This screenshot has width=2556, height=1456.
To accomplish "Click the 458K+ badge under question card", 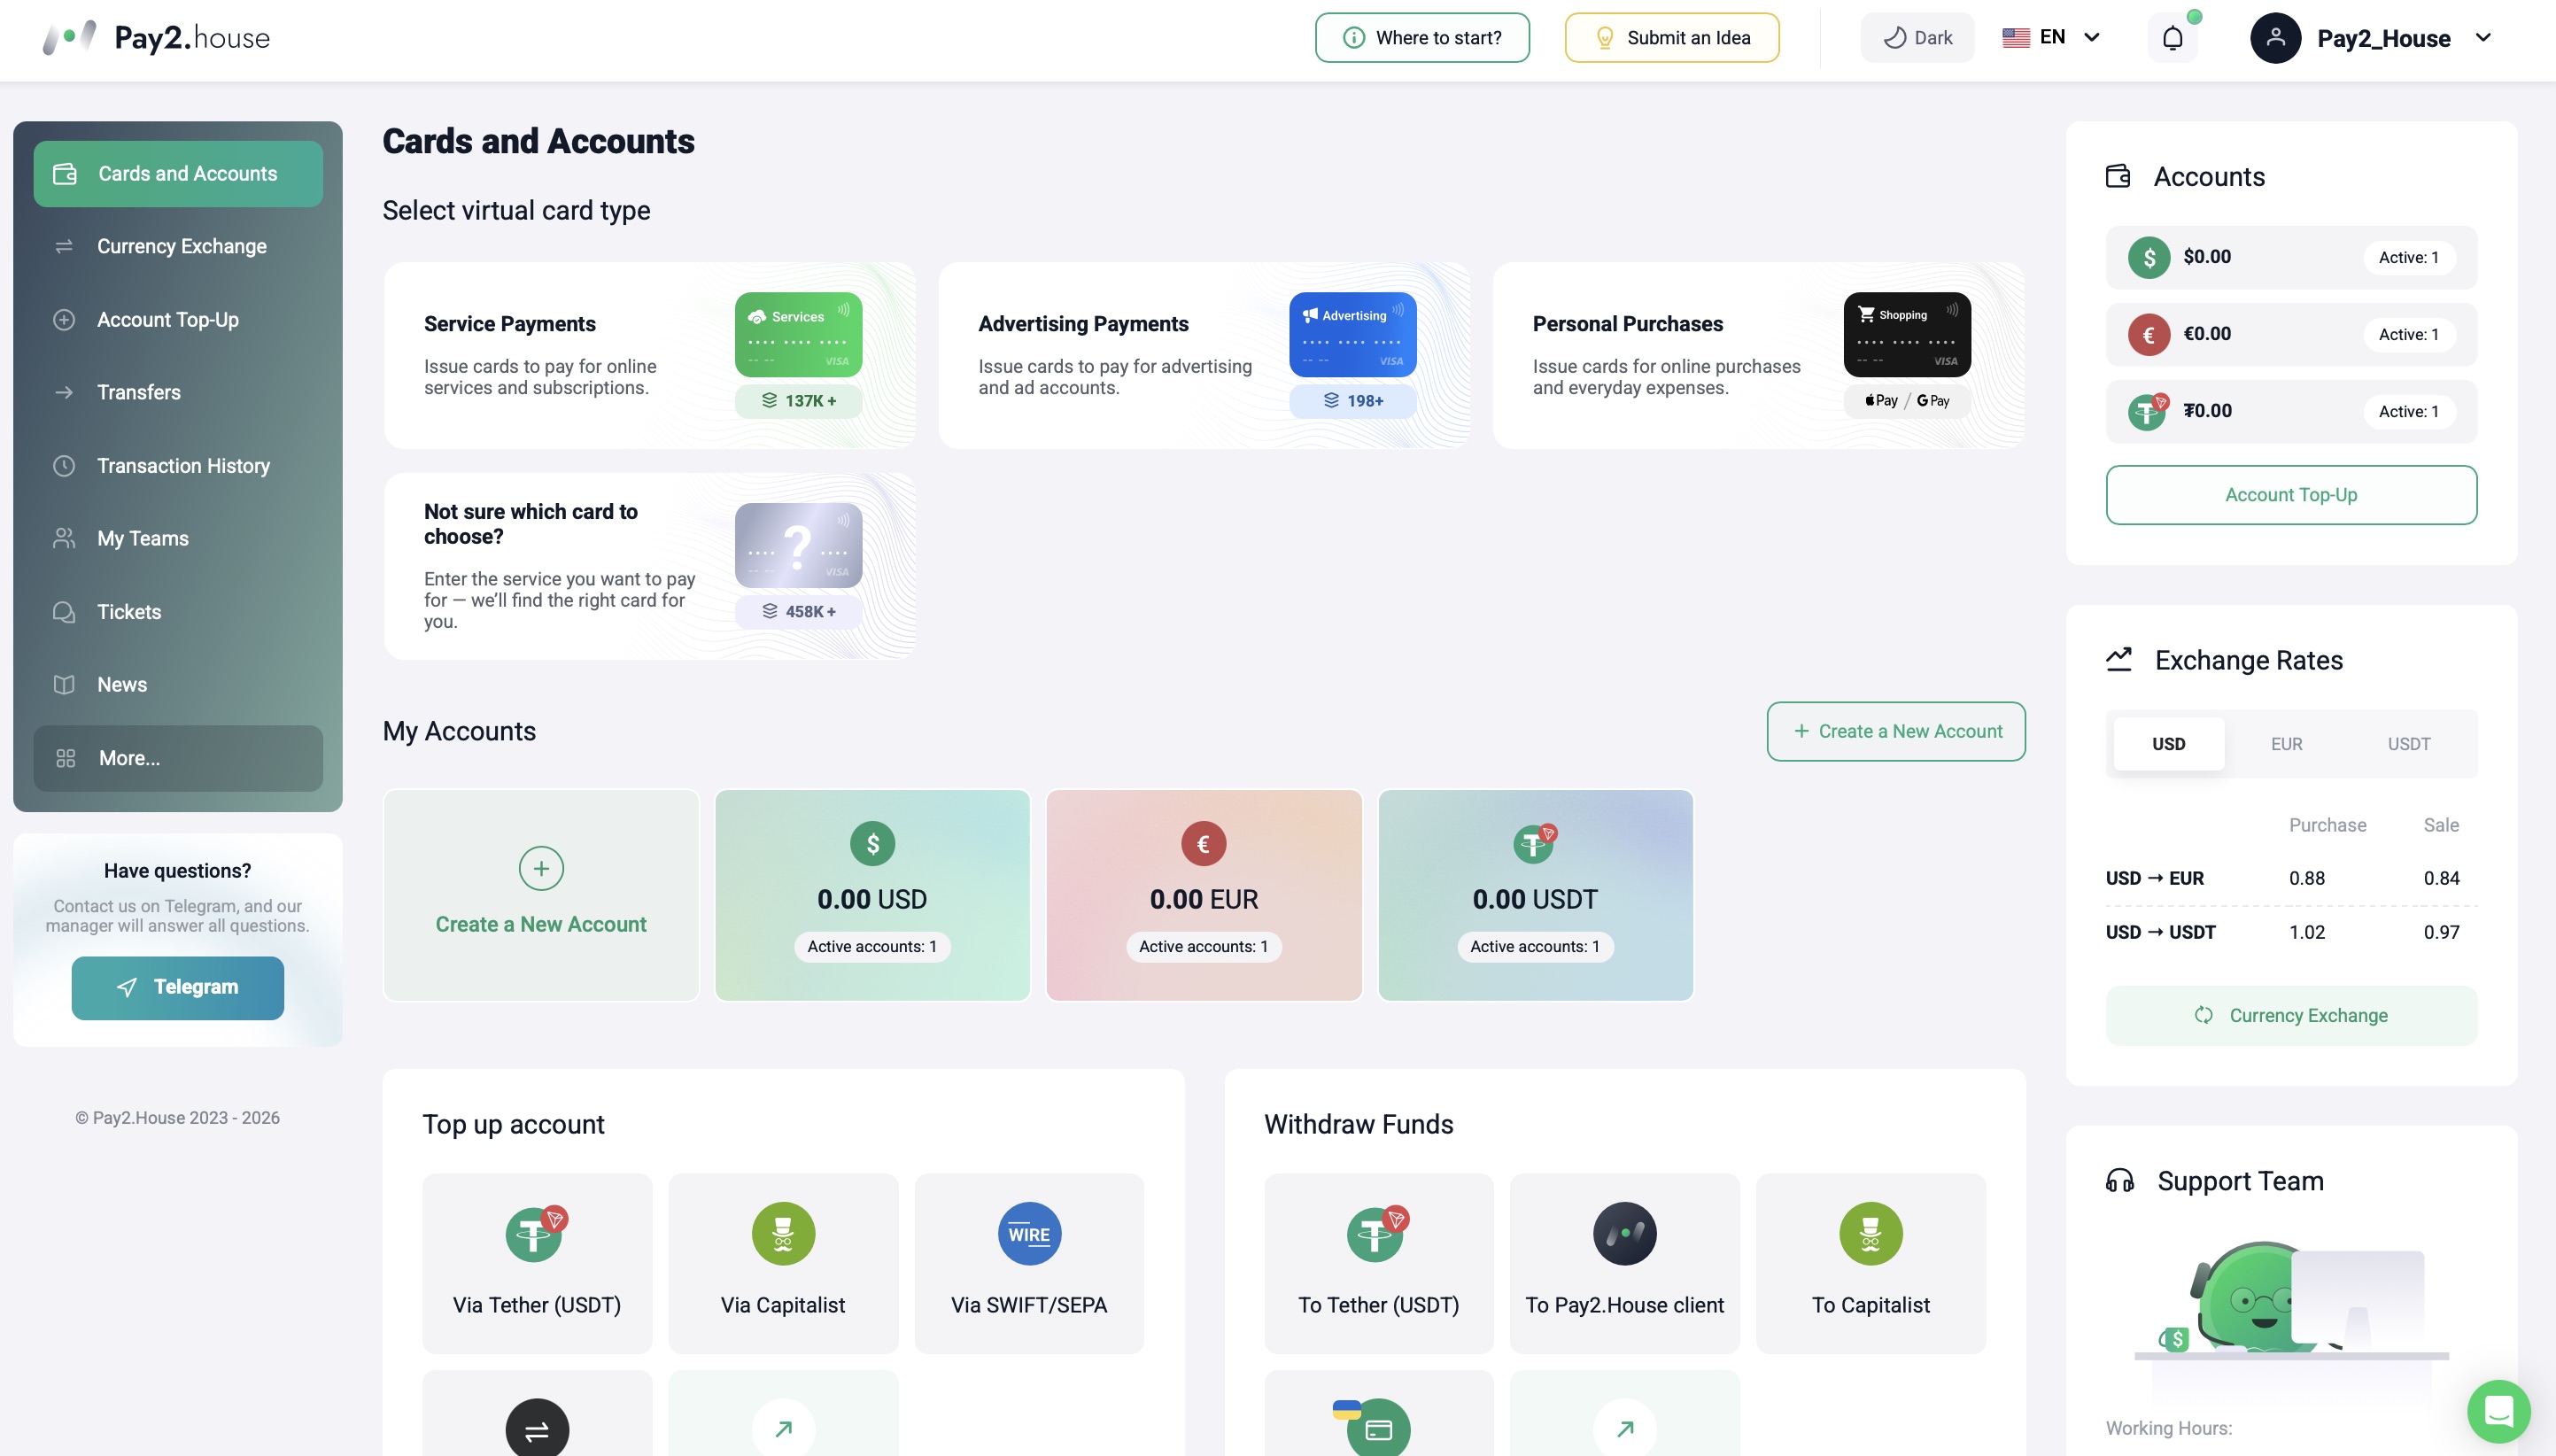I will pos(798,611).
